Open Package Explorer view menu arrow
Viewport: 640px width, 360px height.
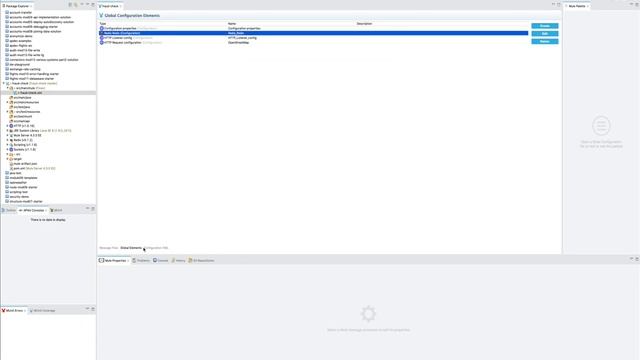(82, 4)
